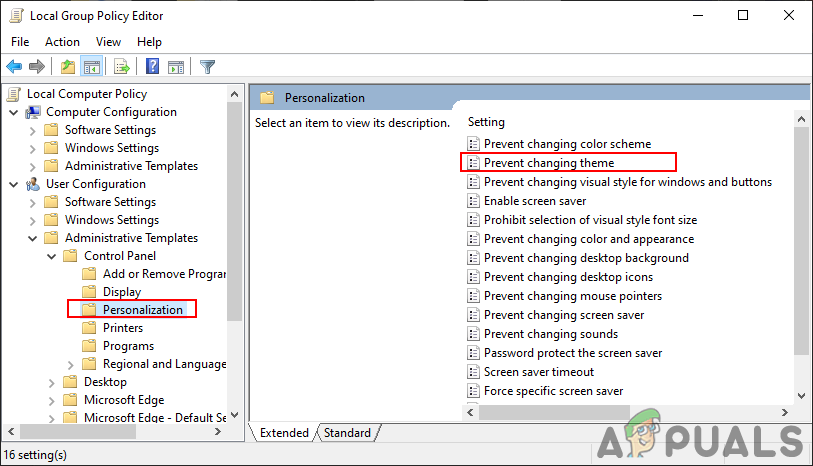Click tree pane horizontal scrollbar left arrow
This screenshot has height=466, width=813.
pyautogui.click(x=11, y=431)
